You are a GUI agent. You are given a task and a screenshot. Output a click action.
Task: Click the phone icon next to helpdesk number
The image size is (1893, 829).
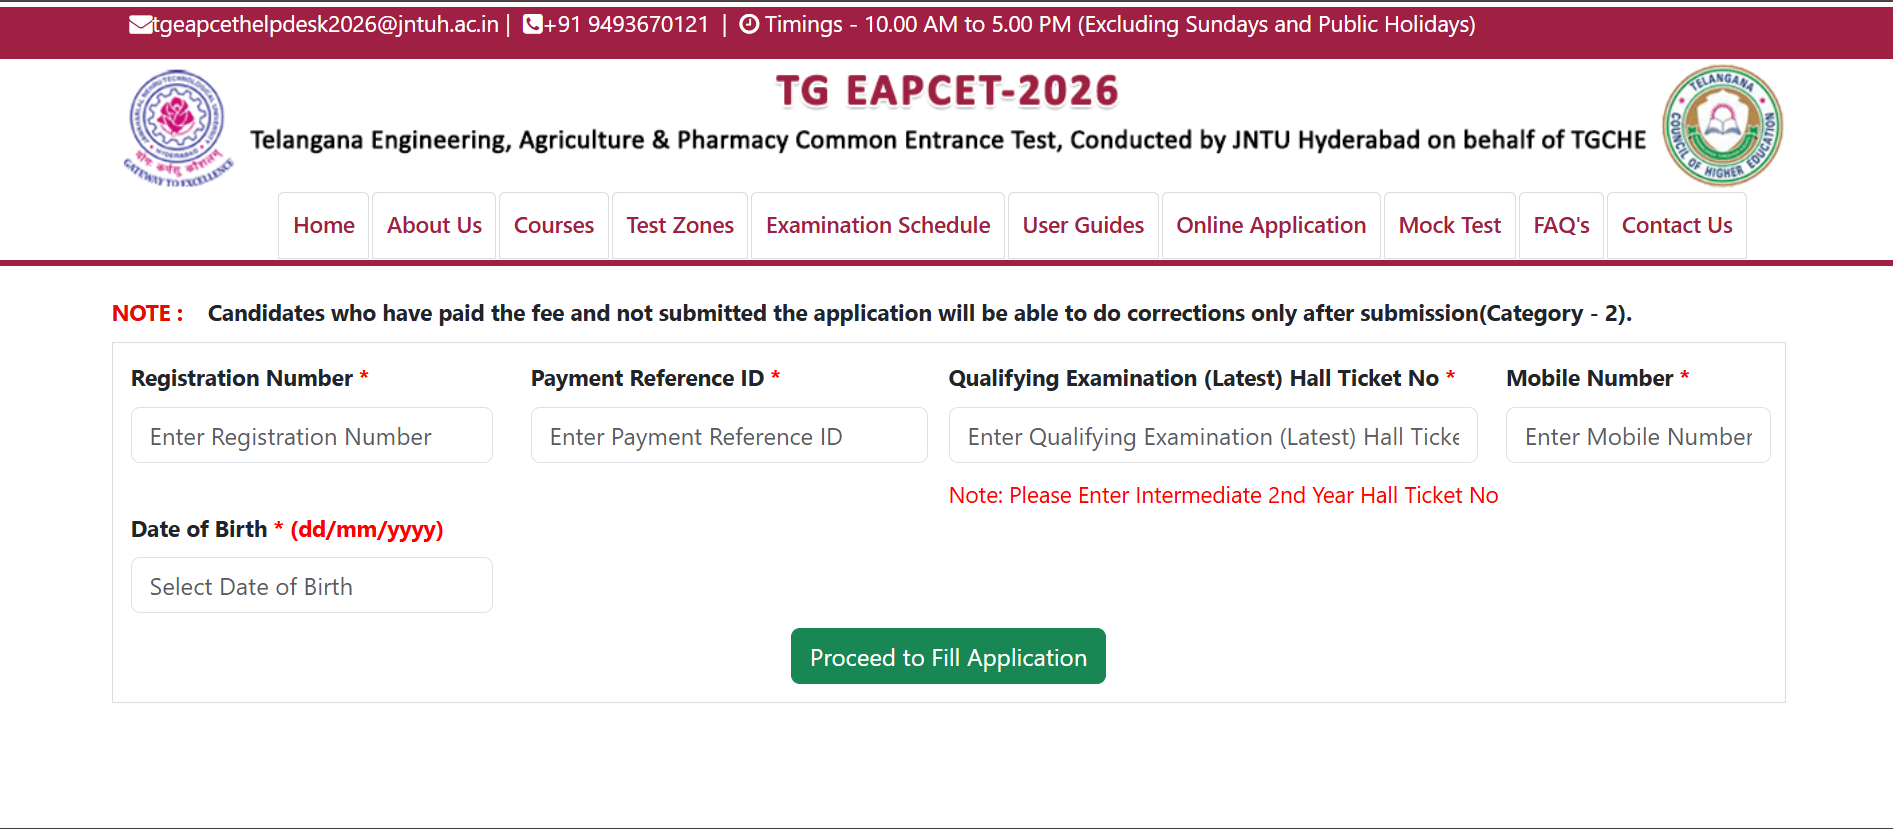click(532, 25)
